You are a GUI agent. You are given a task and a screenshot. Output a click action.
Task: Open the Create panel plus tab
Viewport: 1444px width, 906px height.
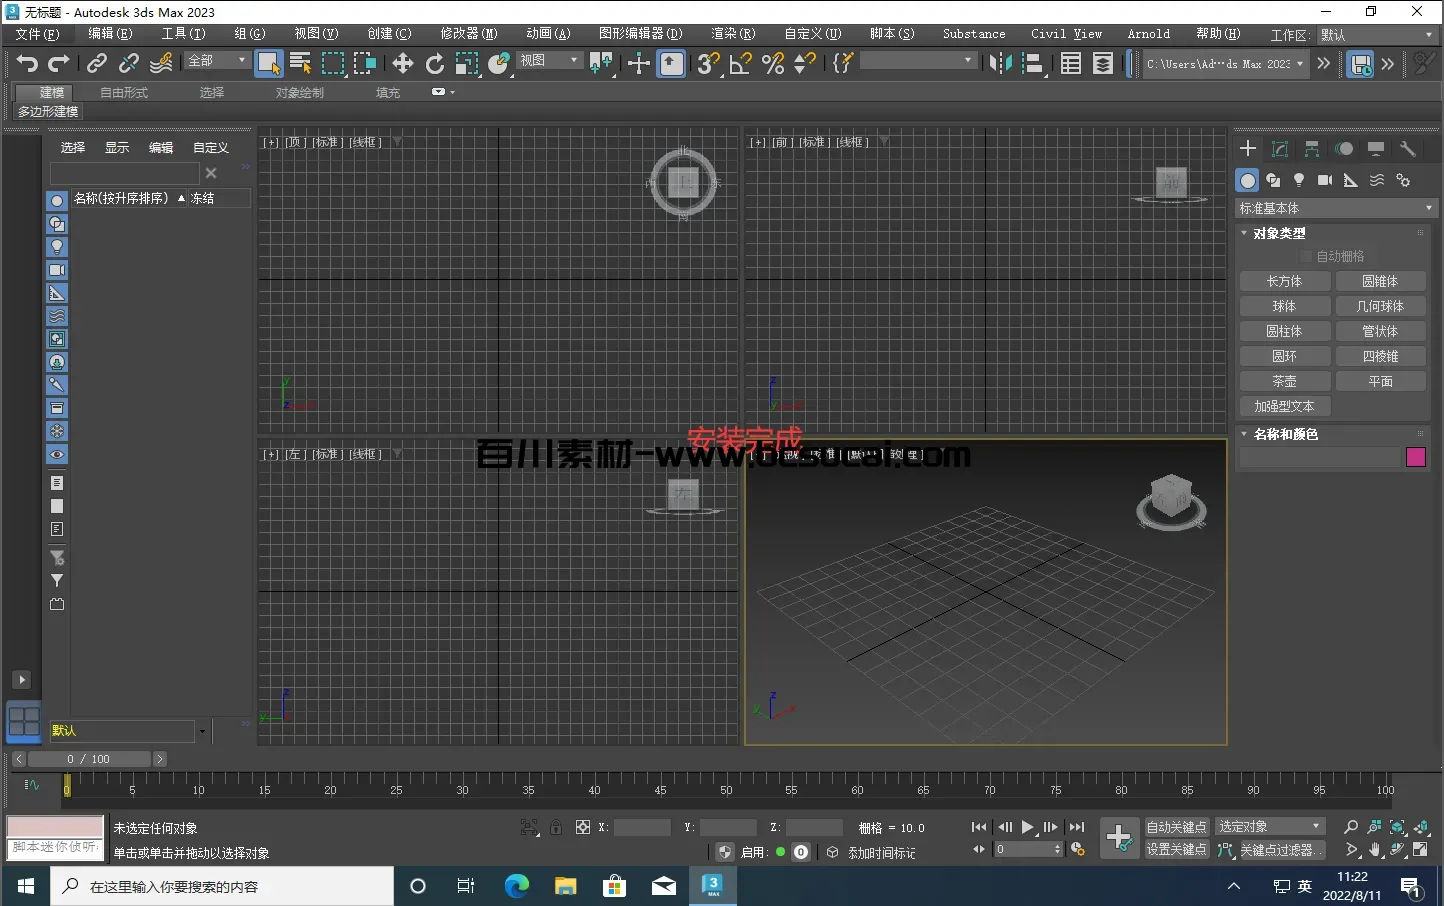tap(1248, 149)
